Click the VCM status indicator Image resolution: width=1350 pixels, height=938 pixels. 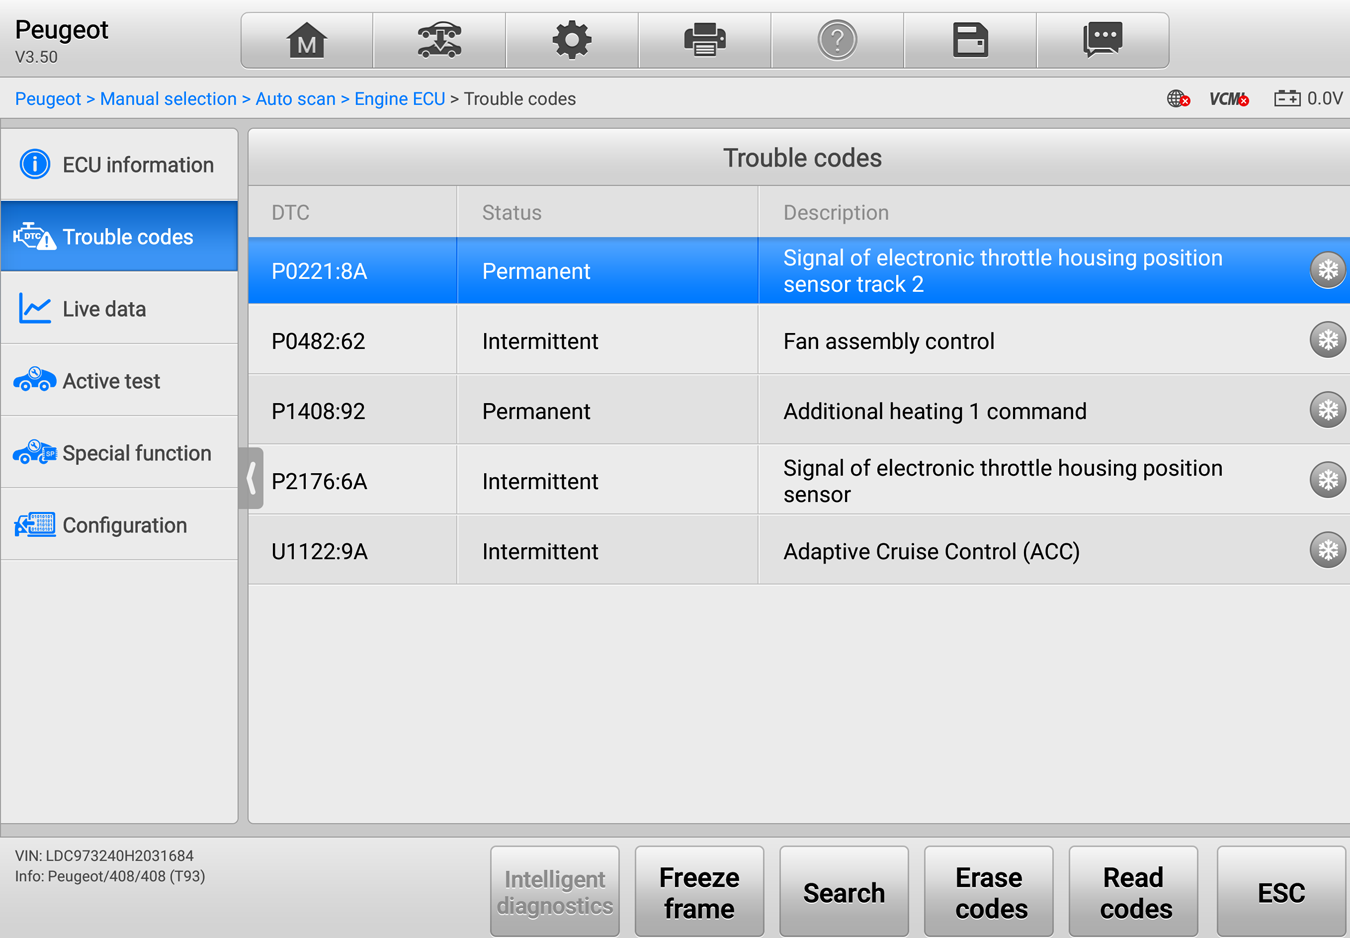(1229, 99)
